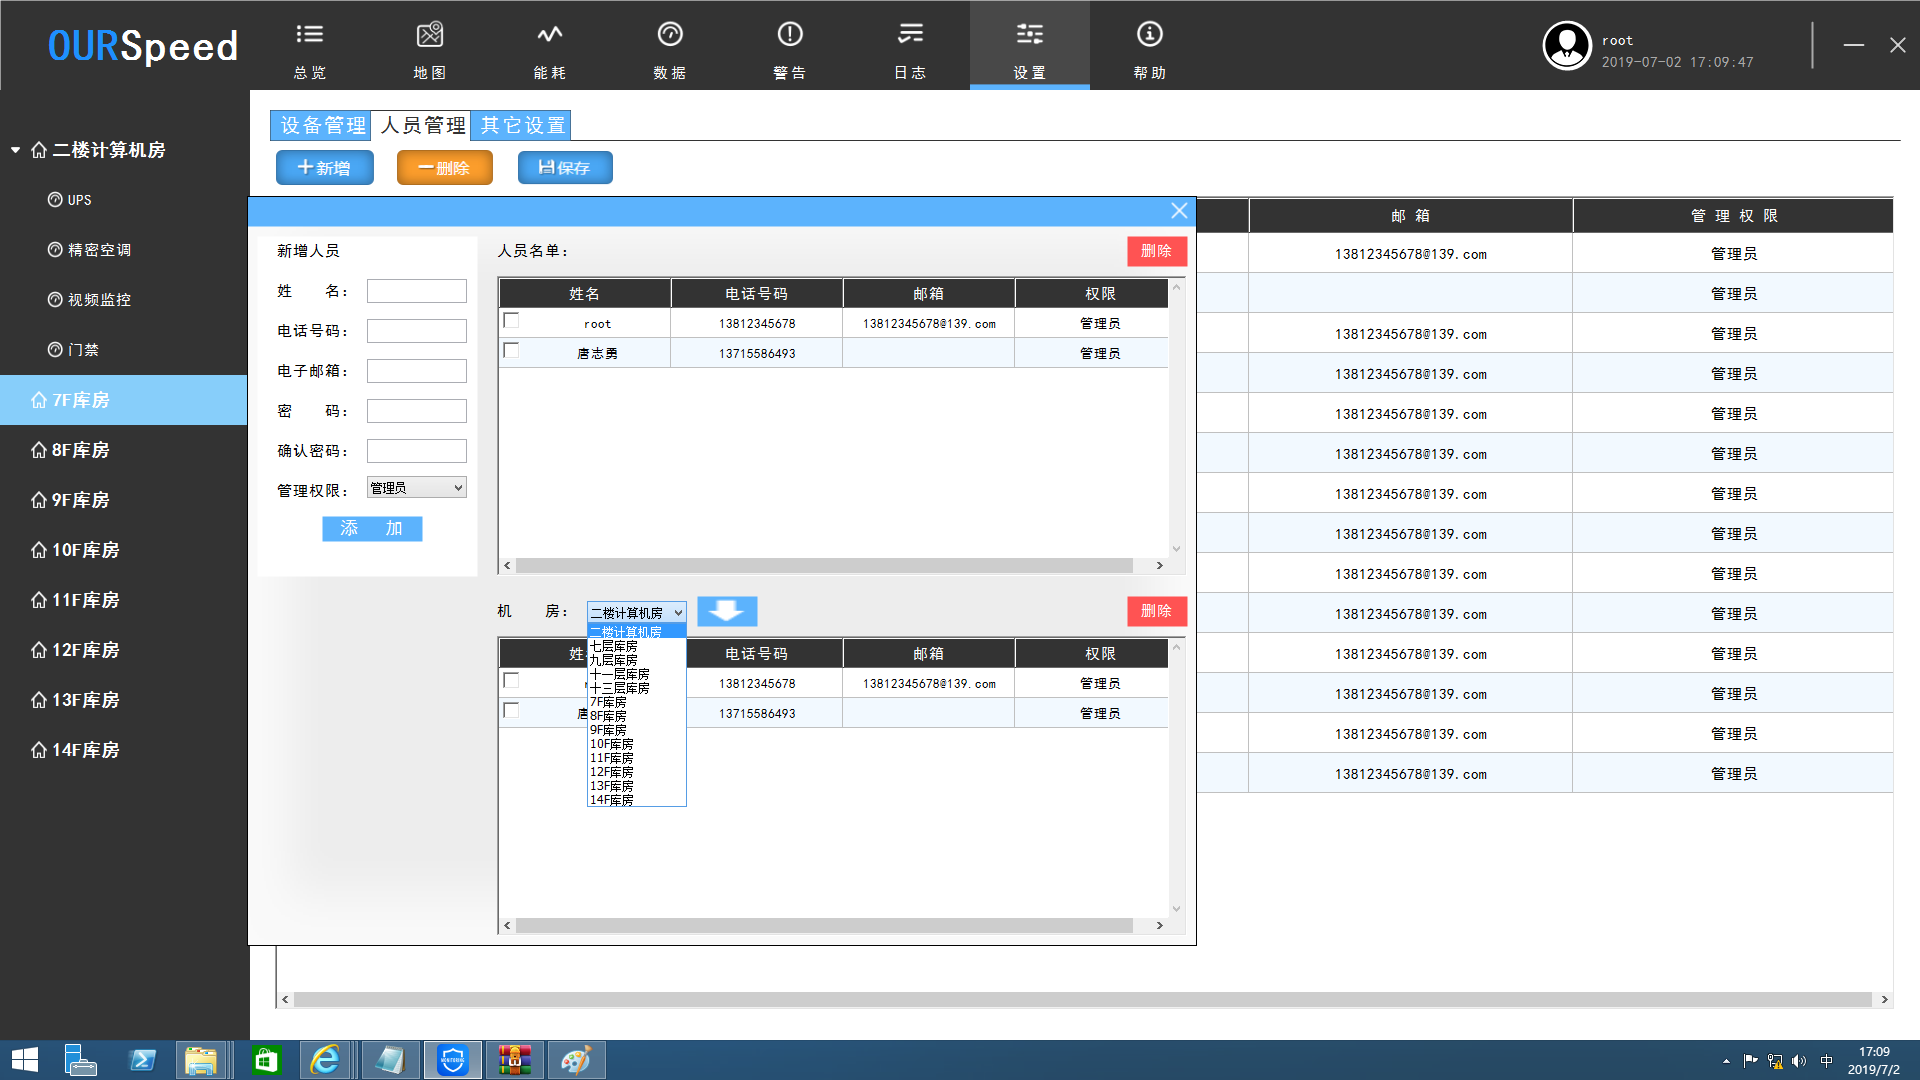Collapse the 二楼计算机房 tree node

click(16, 150)
